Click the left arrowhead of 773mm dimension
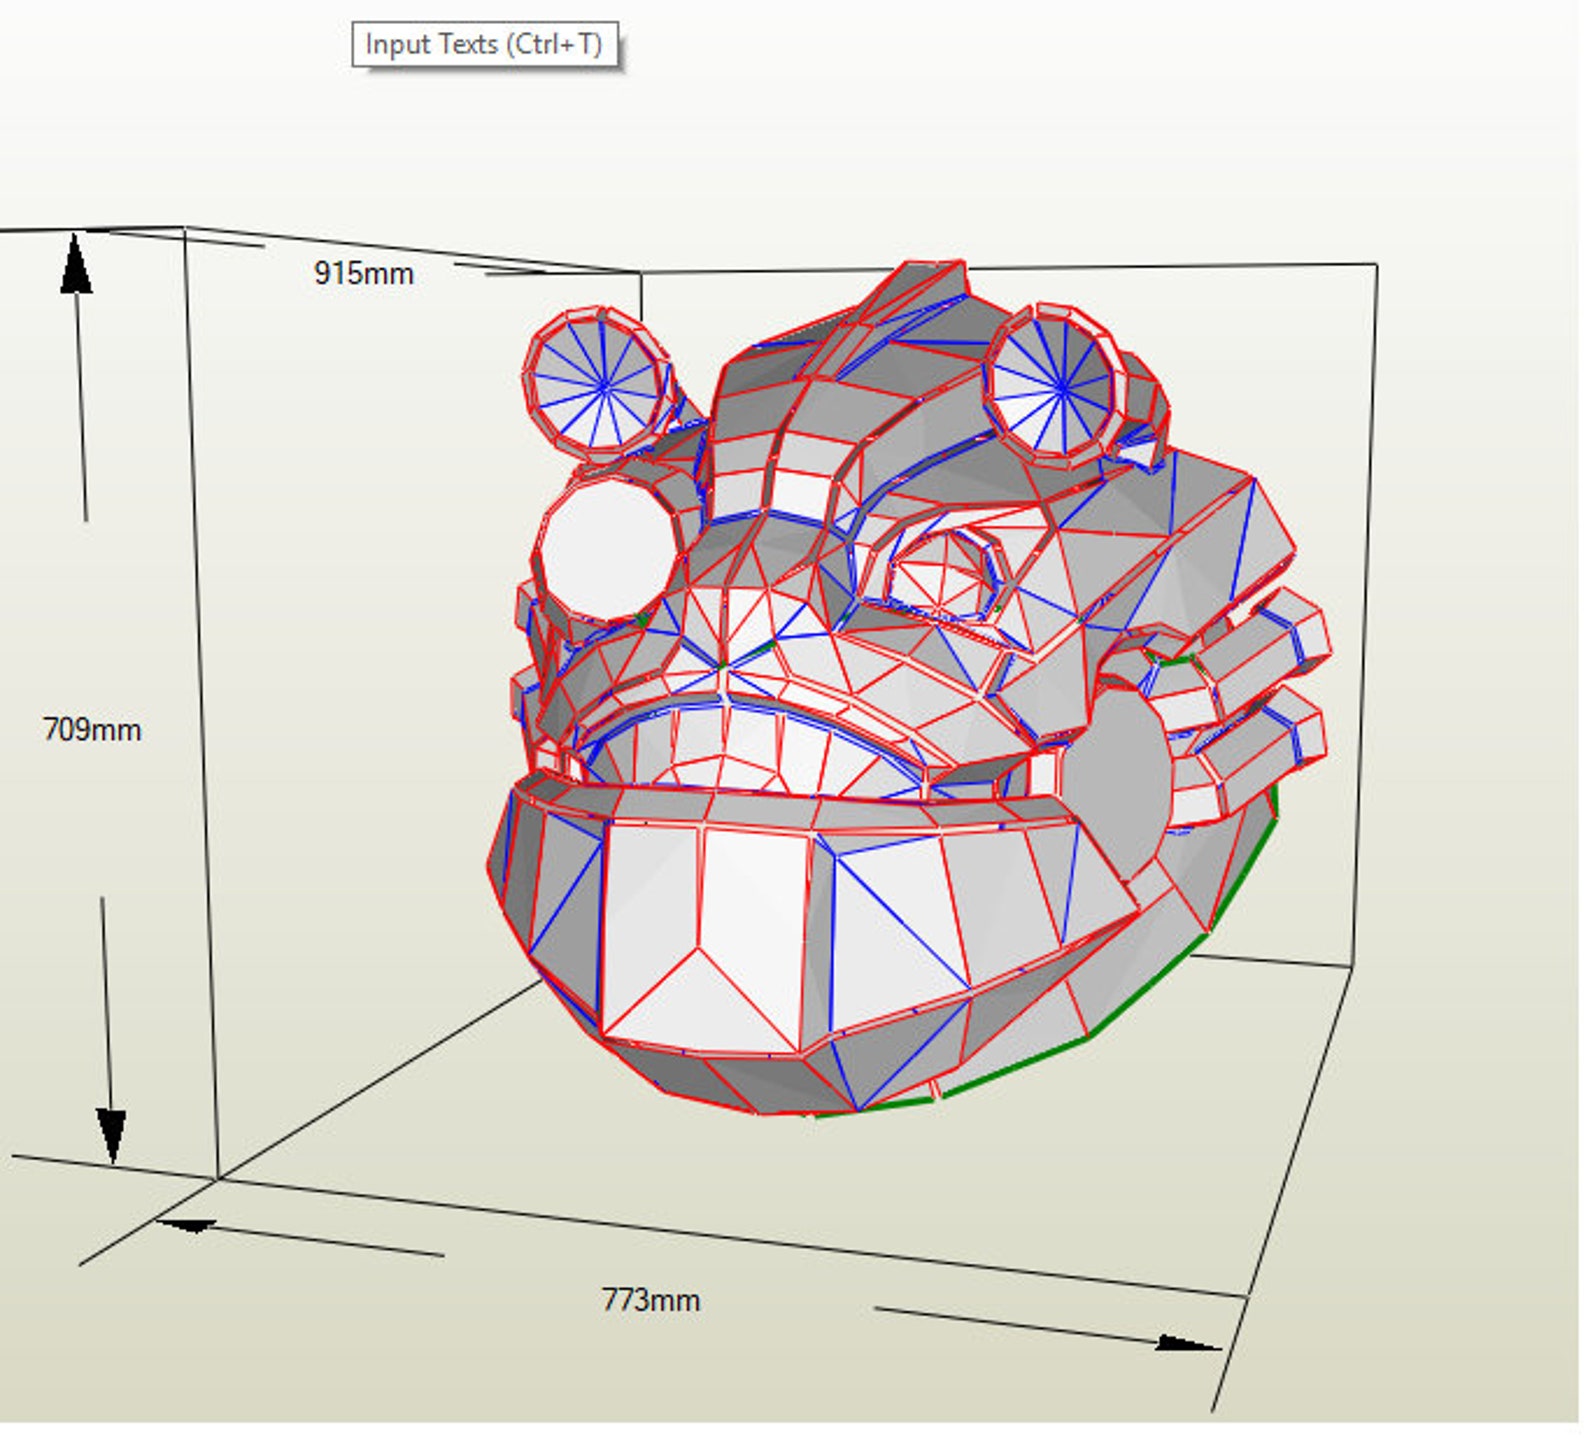 pos(188,1225)
